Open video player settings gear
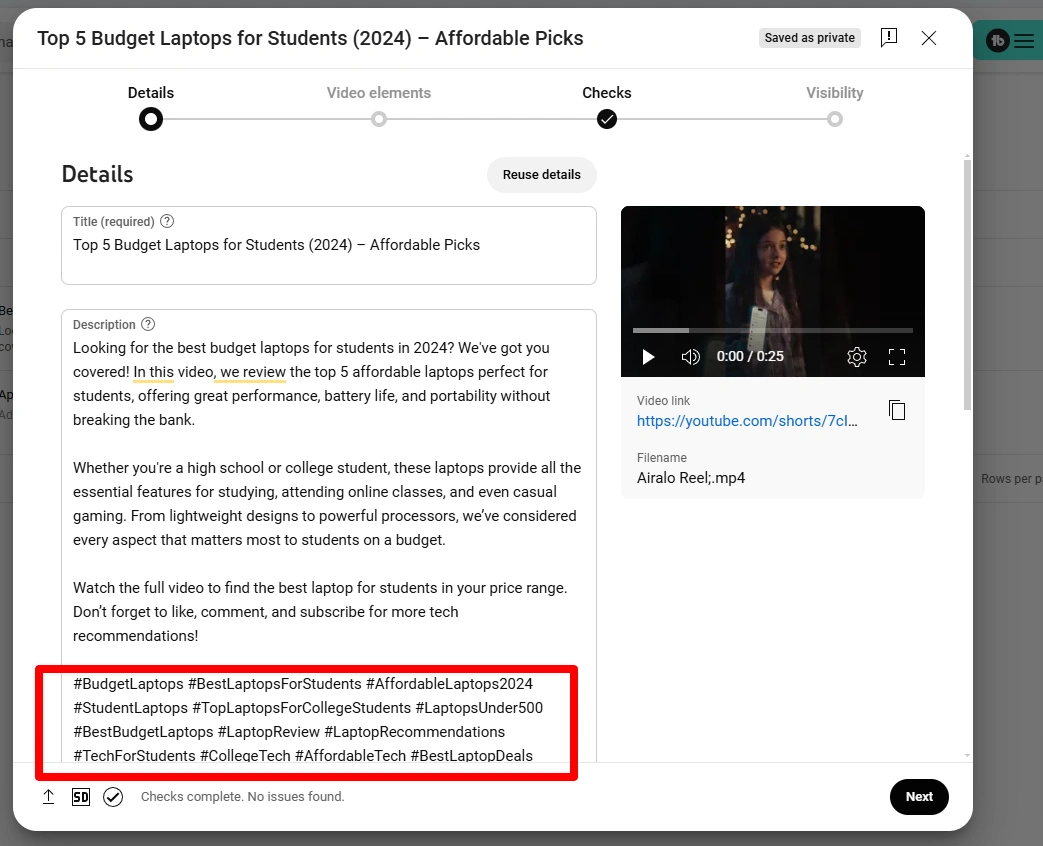The height and width of the screenshot is (846, 1043). [x=857, y=357]
